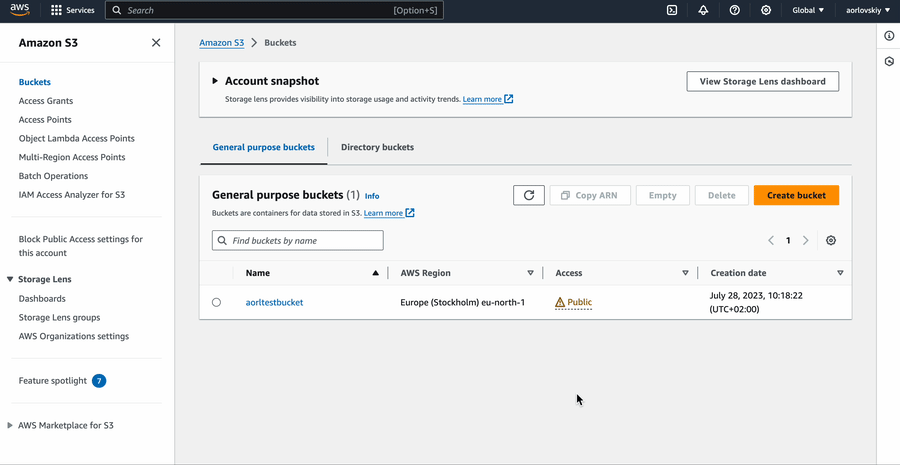
Task: Select the aorltestbucket radio button
Action: pyautogui.click(x=216, y=302)
